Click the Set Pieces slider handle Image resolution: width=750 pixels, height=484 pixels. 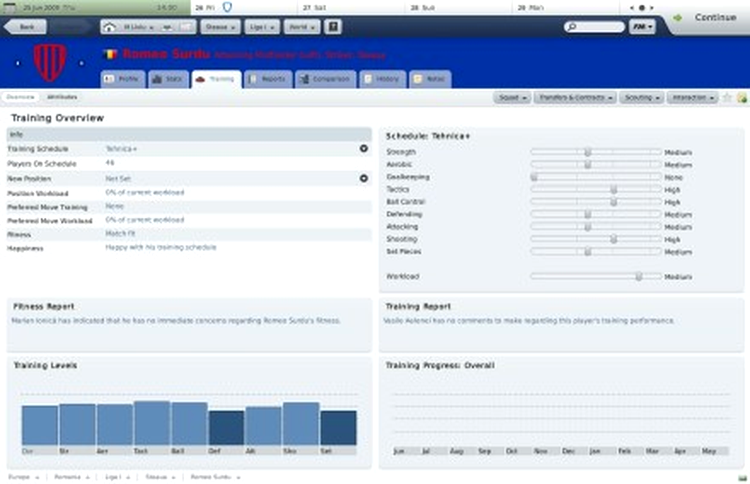point(588,252)
